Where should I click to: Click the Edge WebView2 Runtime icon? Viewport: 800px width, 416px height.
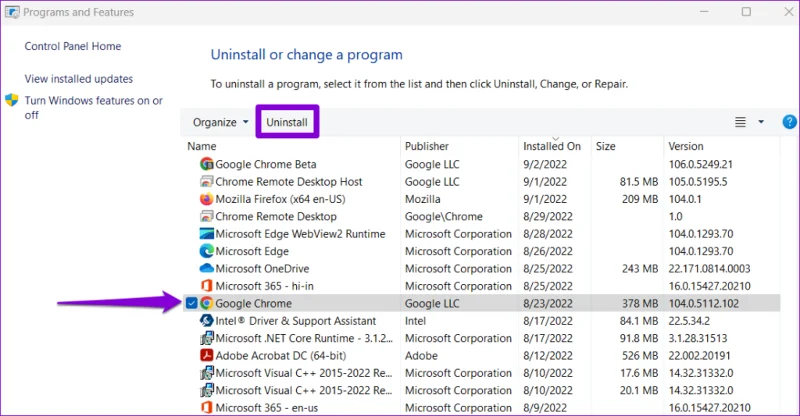207,234
